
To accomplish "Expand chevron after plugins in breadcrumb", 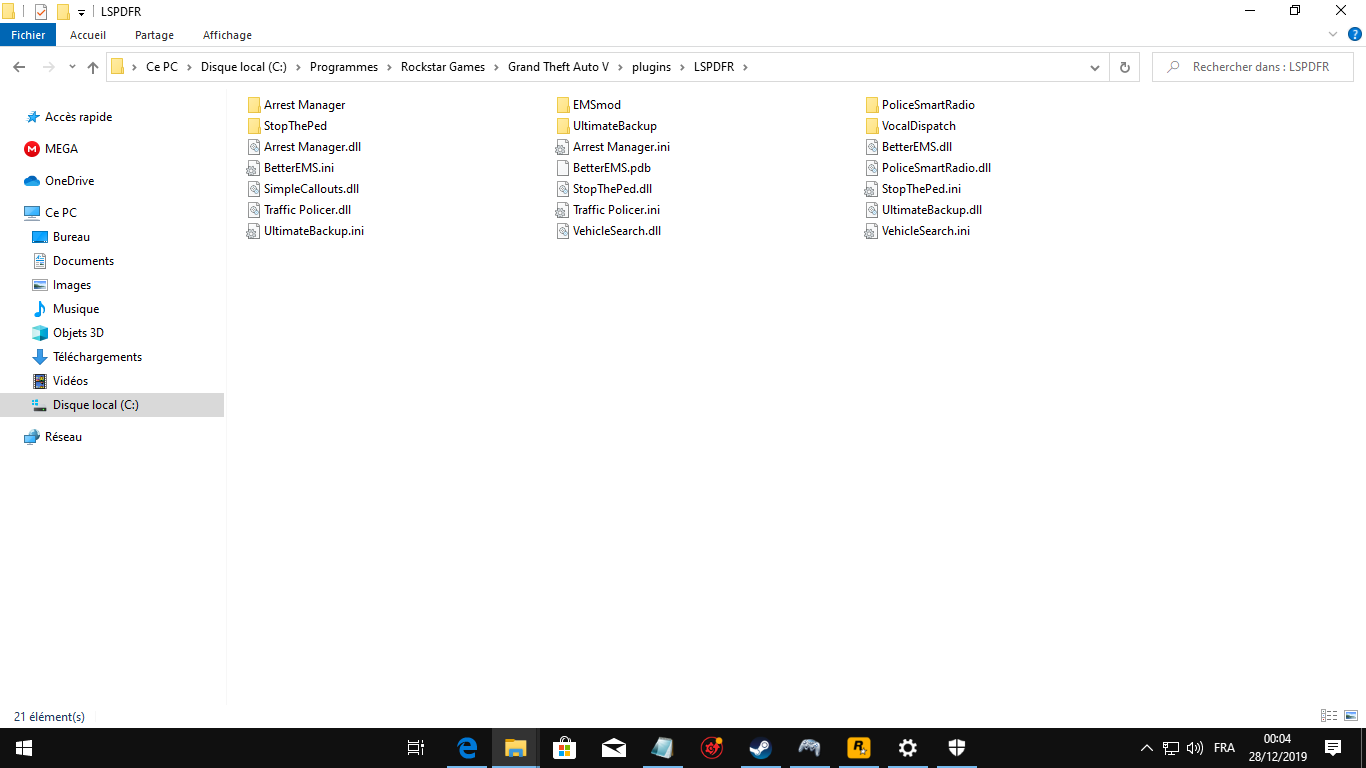I will coord(684,67).
